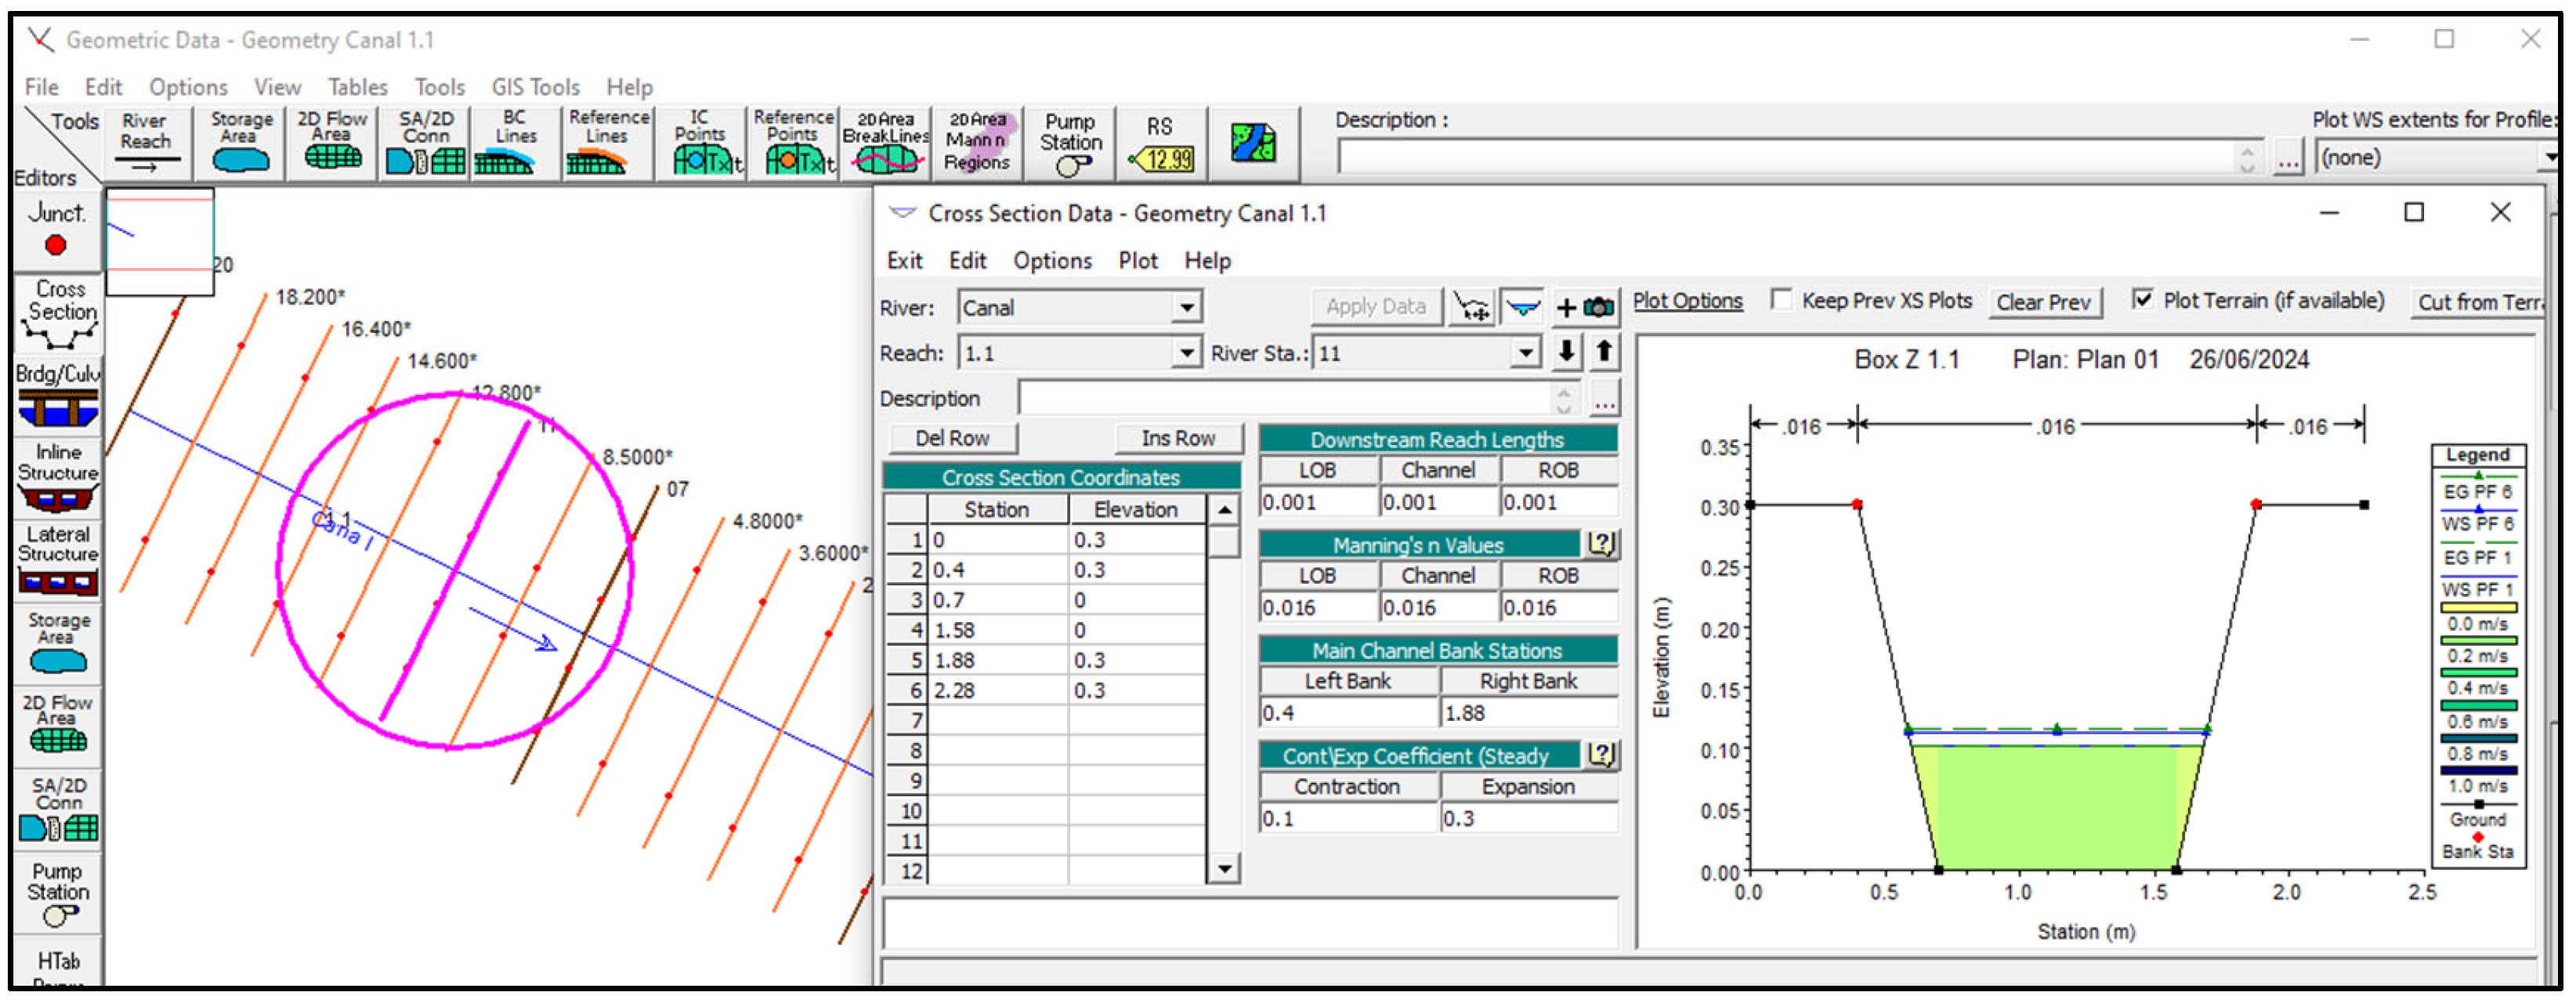2576x1003 pixels.
Task: Open the Reach dropdown showing 1.1
Action: 1186,353
